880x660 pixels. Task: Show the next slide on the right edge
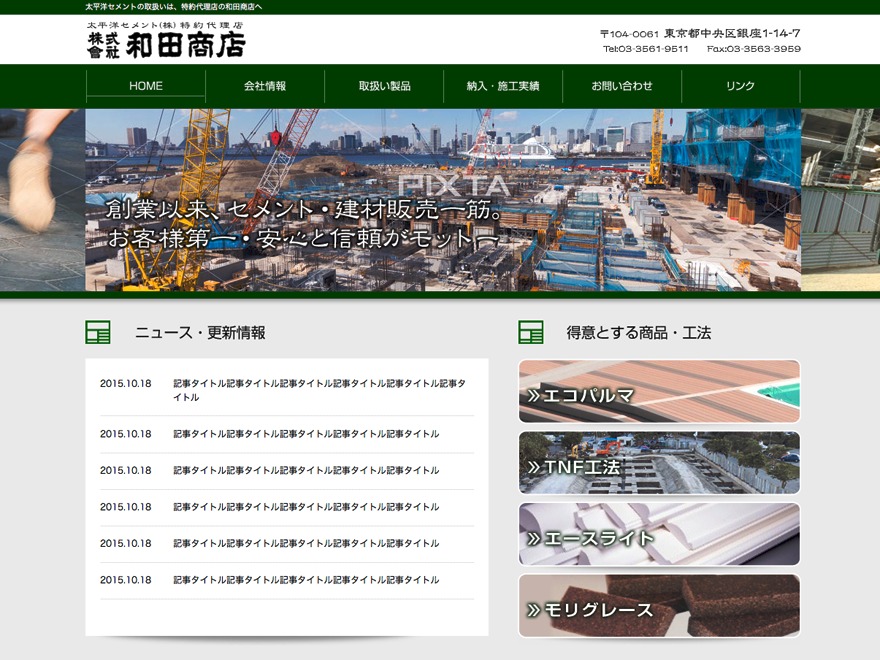(841, 200)
